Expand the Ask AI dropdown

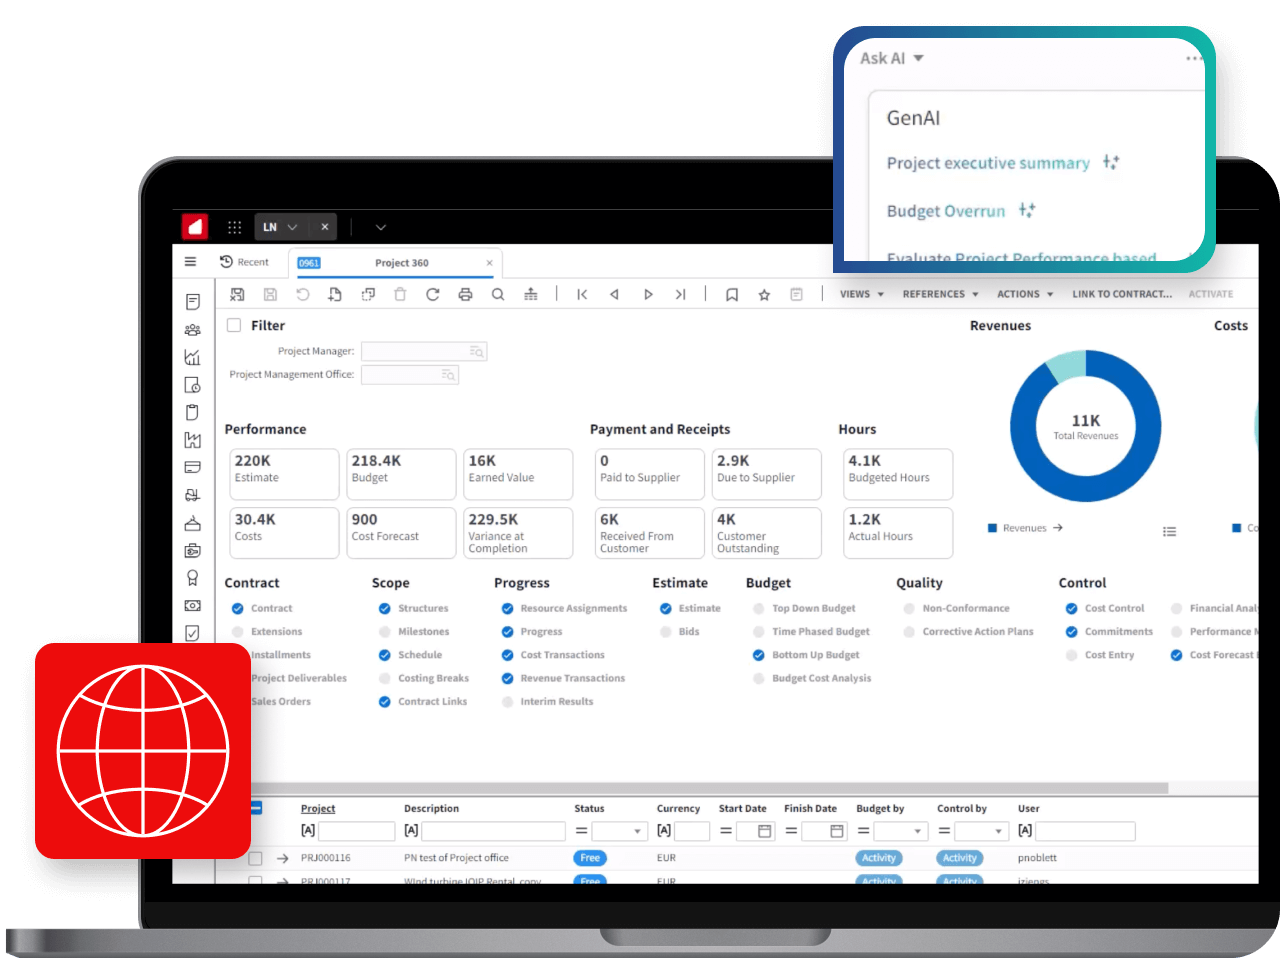[889, 58]
